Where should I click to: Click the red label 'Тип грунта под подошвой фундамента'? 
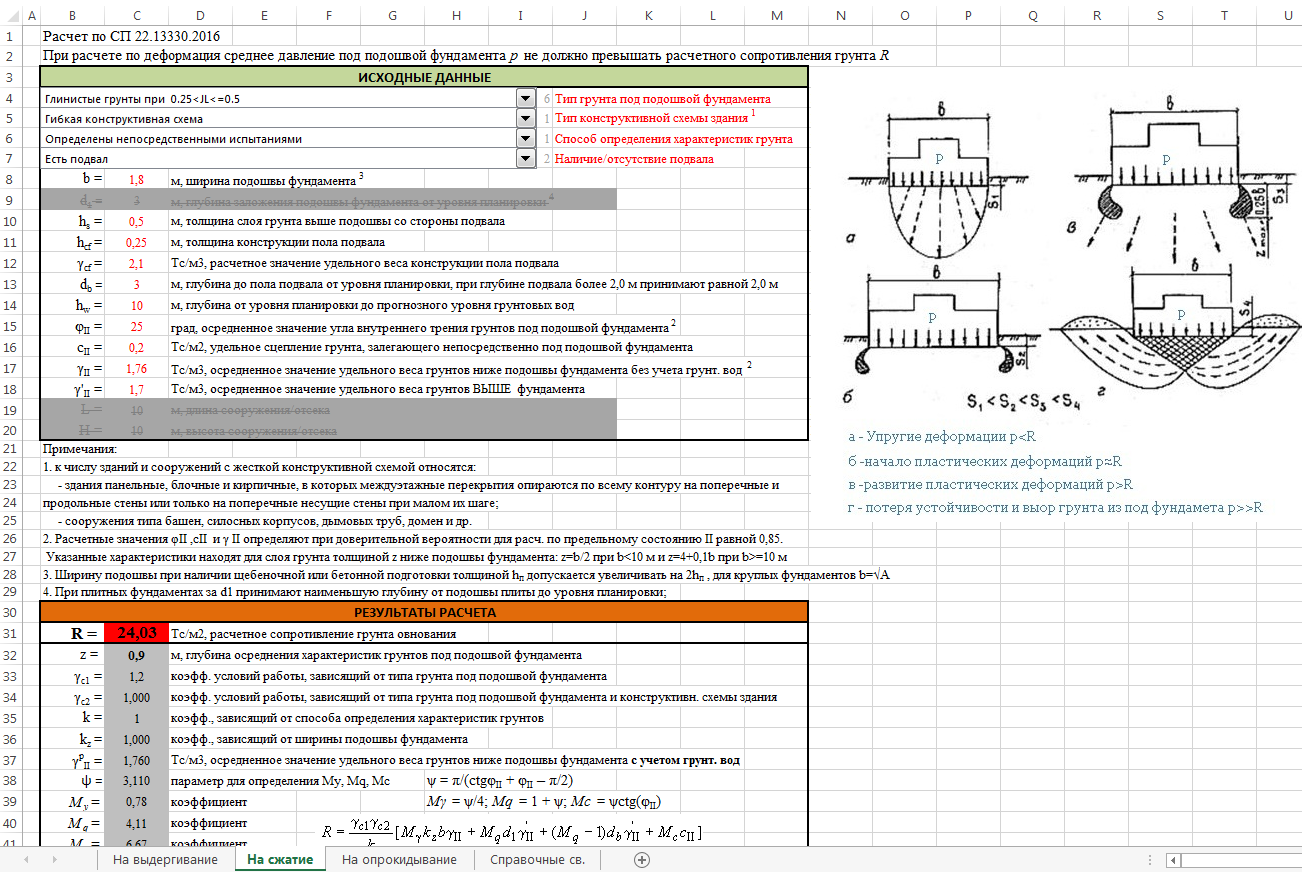[x=662, y=99]
